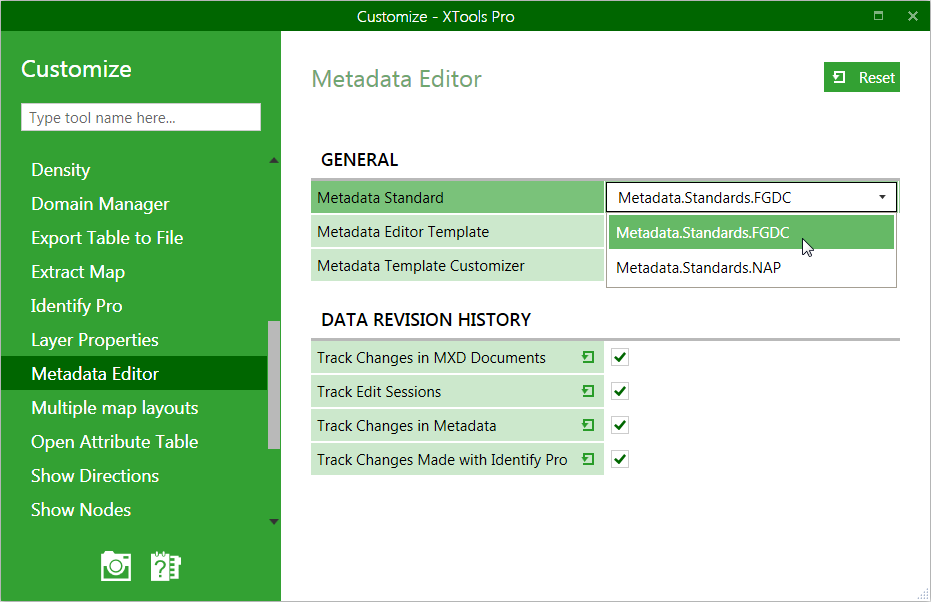Select the Metadata Editor Template row
Viewport: 931px width, 602px height.
tap(457, 232)
